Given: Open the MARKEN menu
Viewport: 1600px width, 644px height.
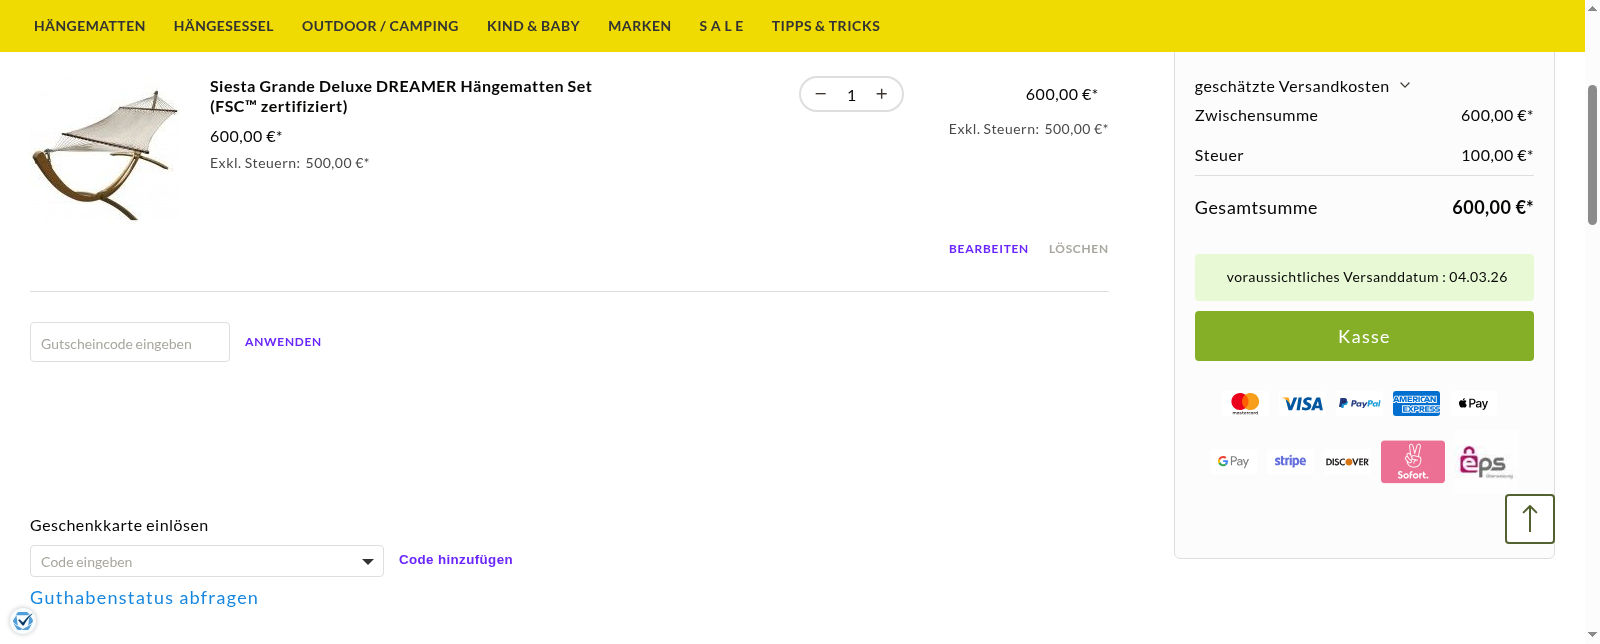Looking at the screenshot, I should [640, 26].
